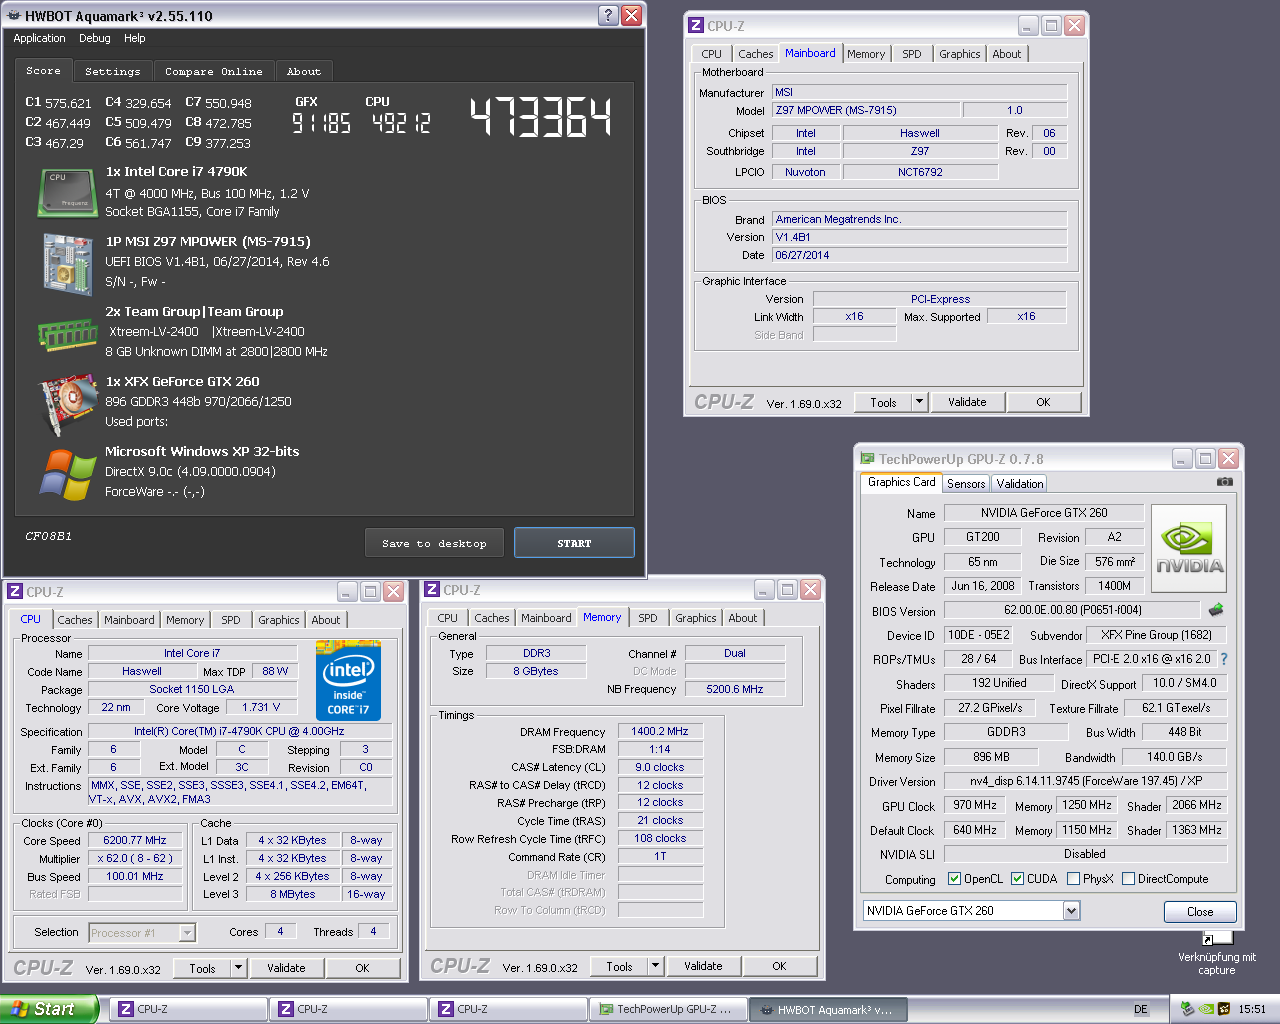Image resolution: width=1280 pixels, height=1024 pixels.
Task: Click the bus interface question mark icon
Action: point(1224,659)
